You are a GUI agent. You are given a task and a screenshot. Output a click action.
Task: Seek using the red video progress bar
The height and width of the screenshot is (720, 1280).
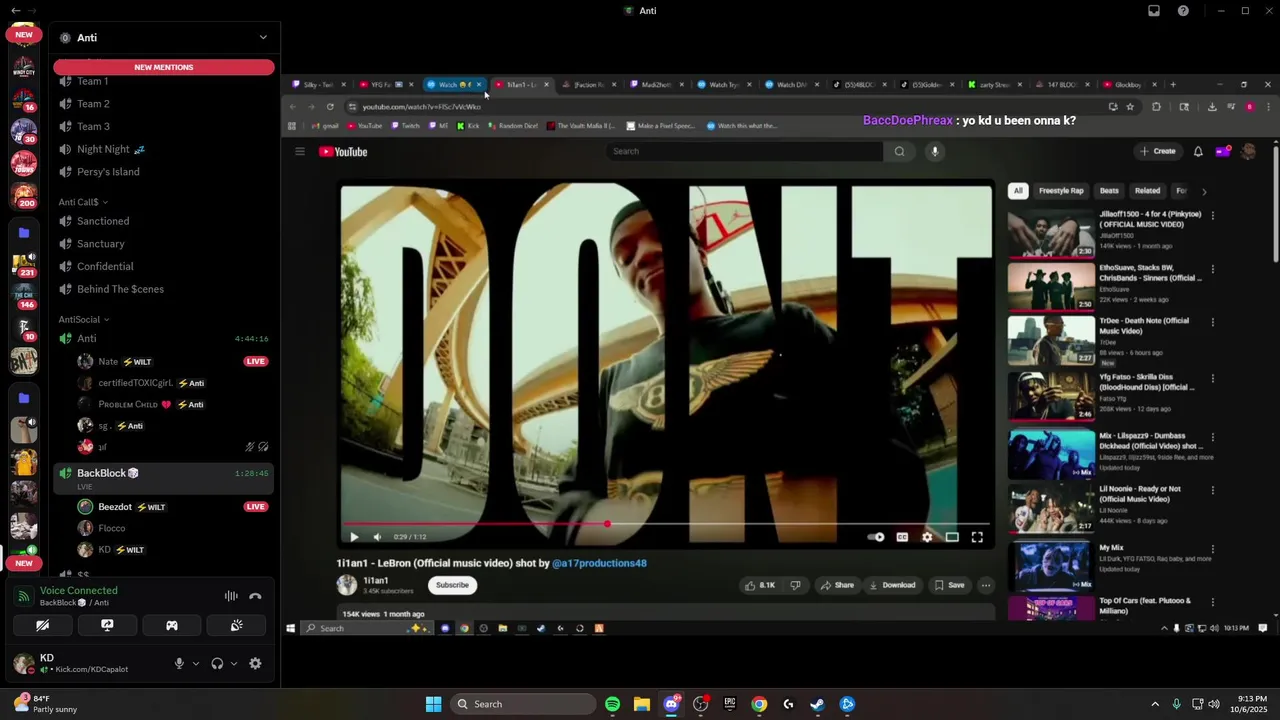coord(667,524)
